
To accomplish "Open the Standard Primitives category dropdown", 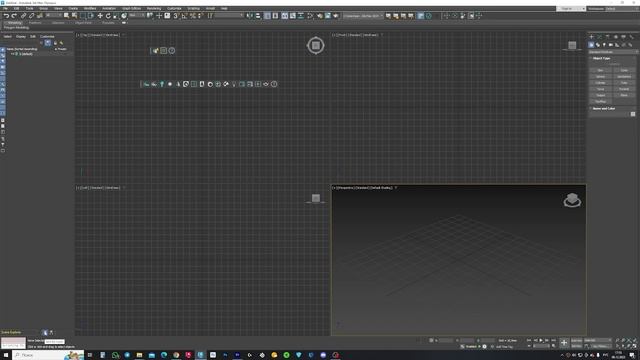I will click(613, 52).
